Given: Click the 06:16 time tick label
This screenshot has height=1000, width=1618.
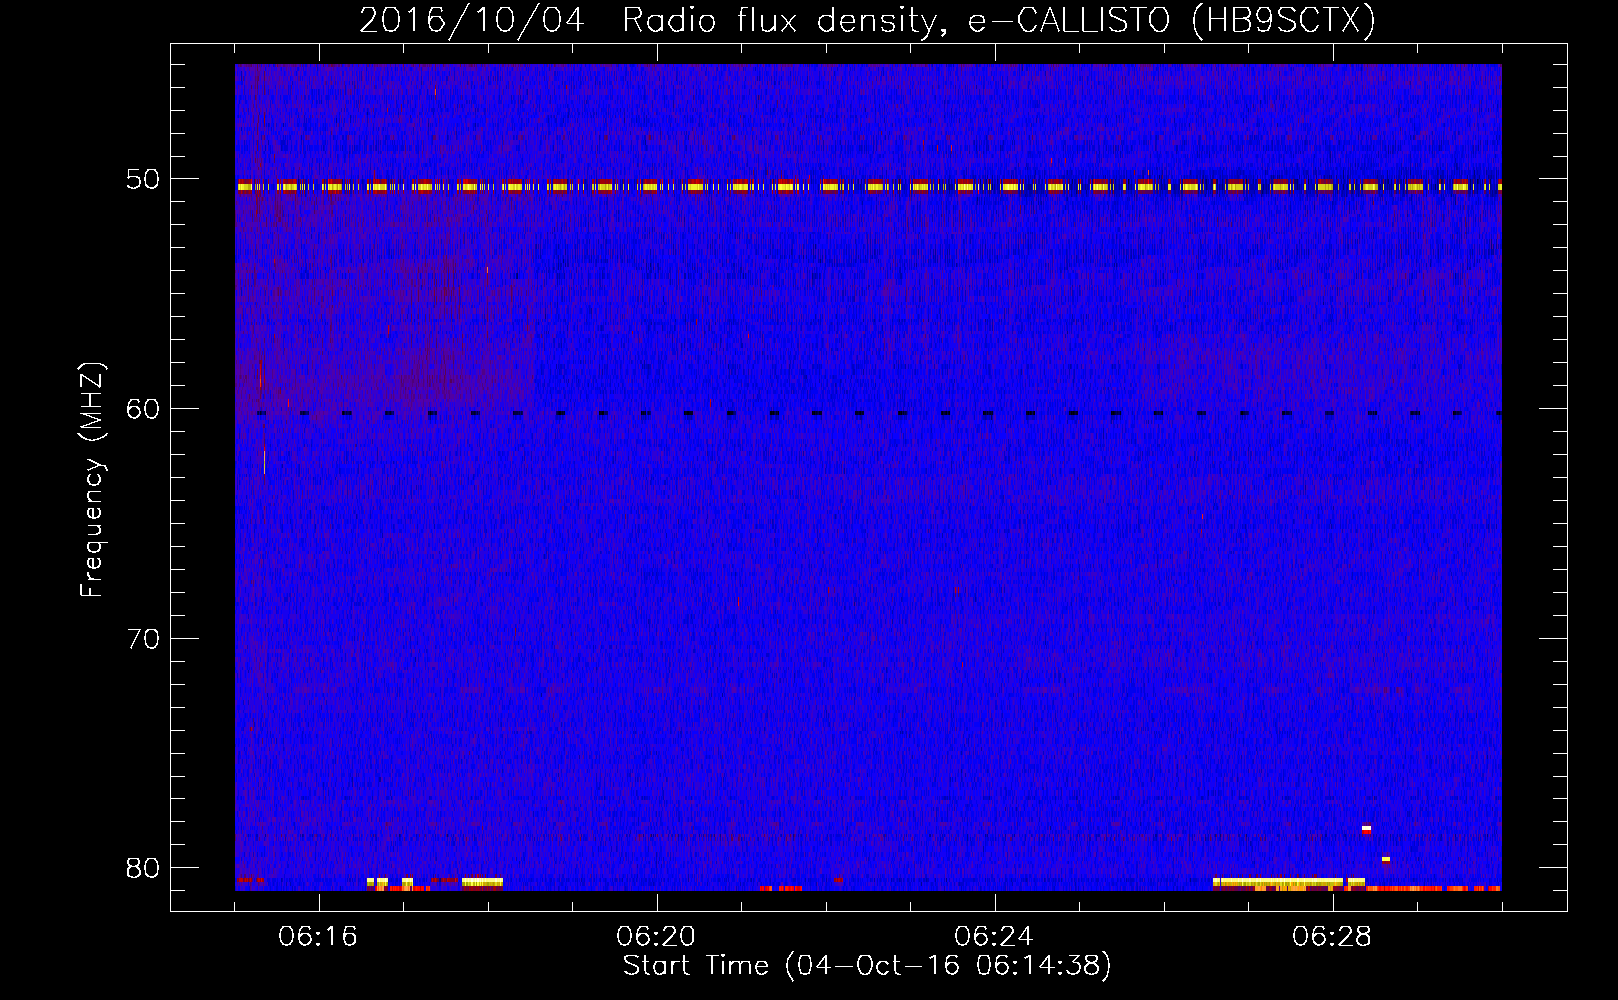Looking at the screenshot, I should click(x=317, y=937).
